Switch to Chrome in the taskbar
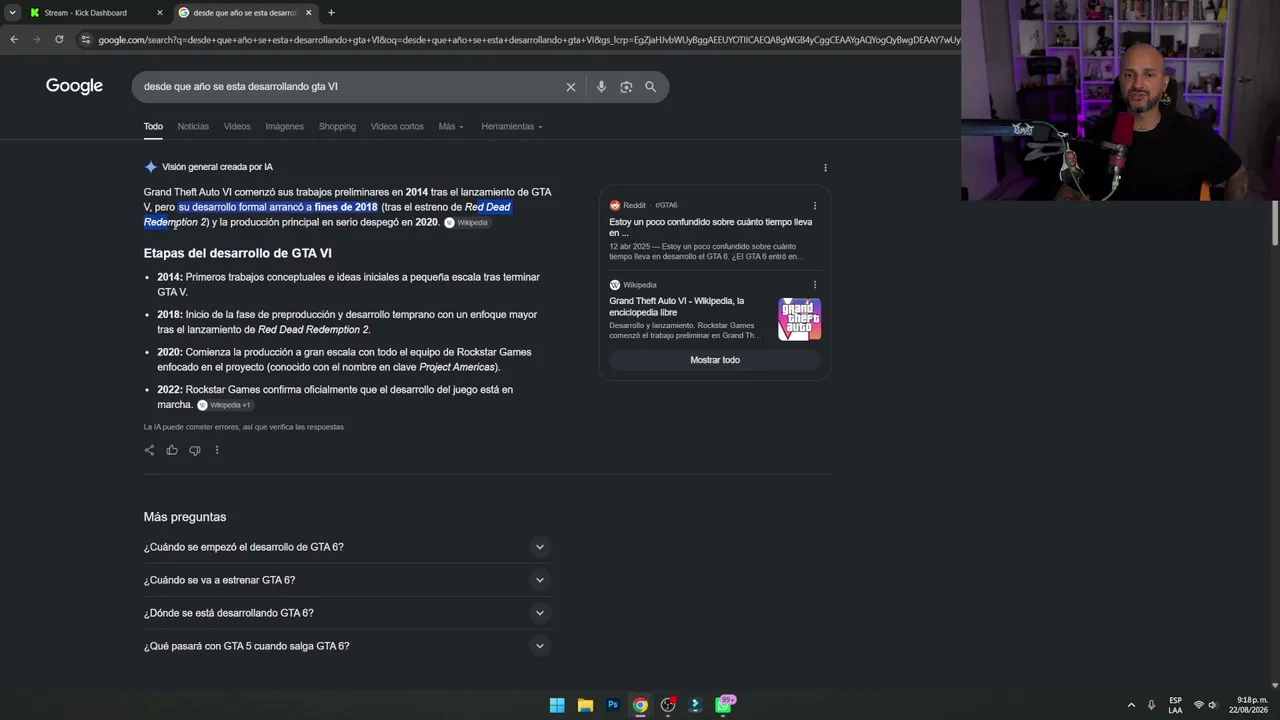 click(x=640, y=705)
